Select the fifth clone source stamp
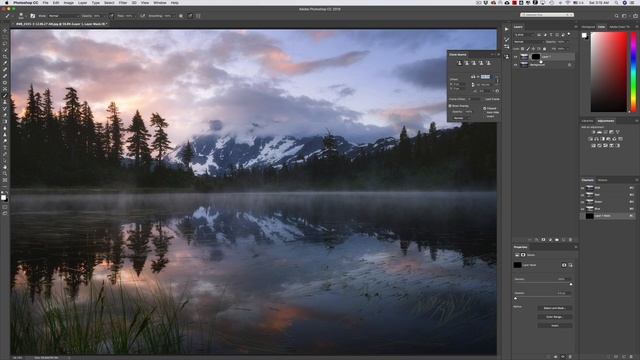This screenshot has height=360, width=640. 488,63
